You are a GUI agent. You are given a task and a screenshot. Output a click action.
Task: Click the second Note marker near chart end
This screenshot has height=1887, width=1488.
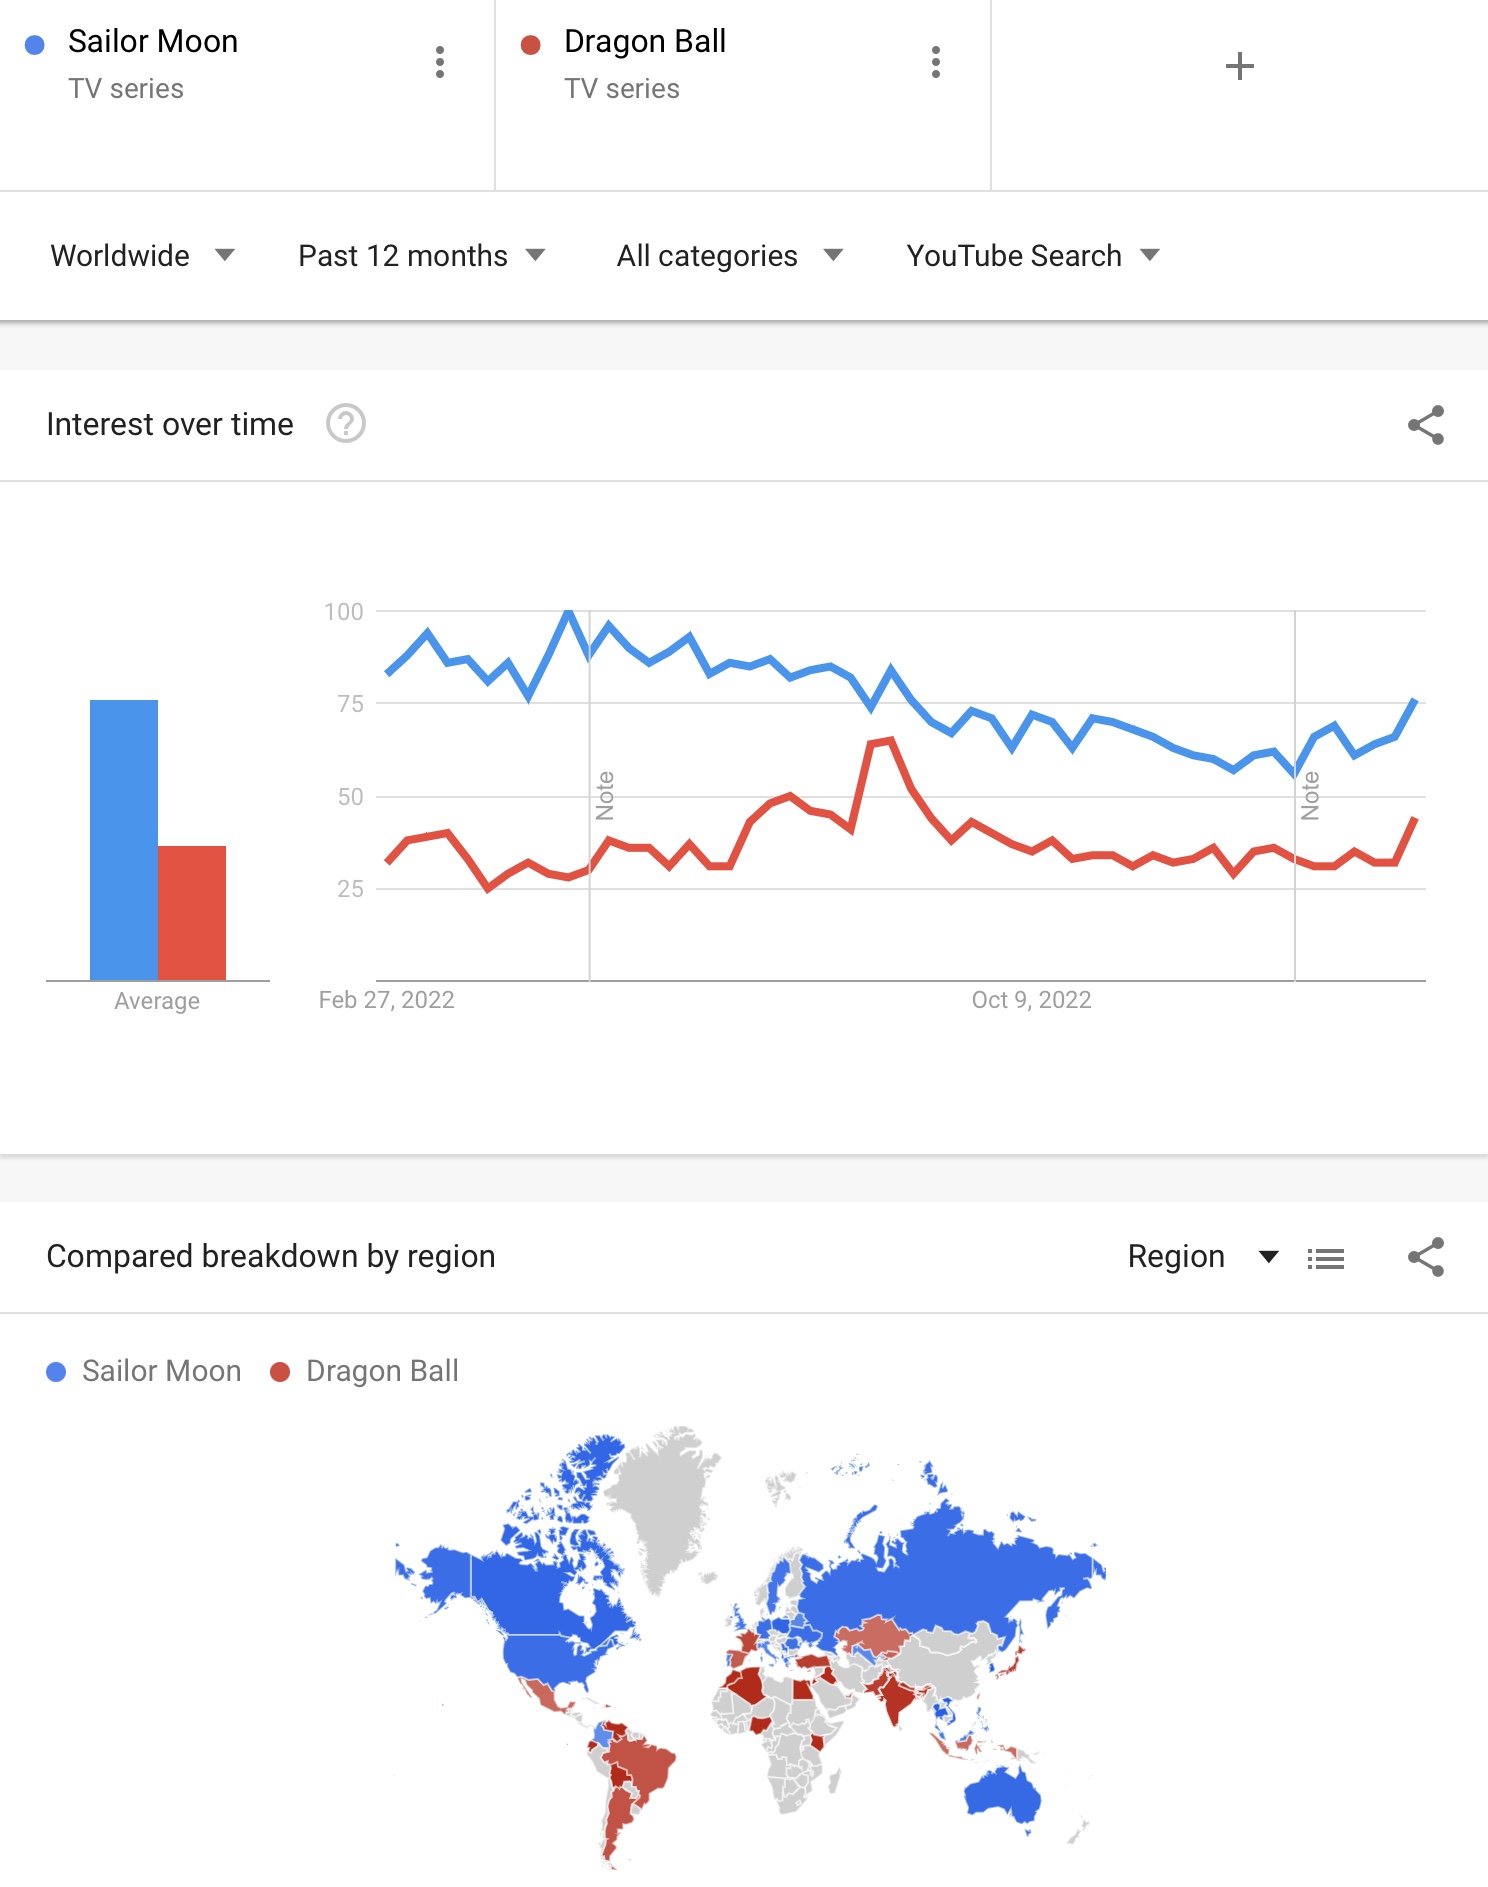point(1310,795)
